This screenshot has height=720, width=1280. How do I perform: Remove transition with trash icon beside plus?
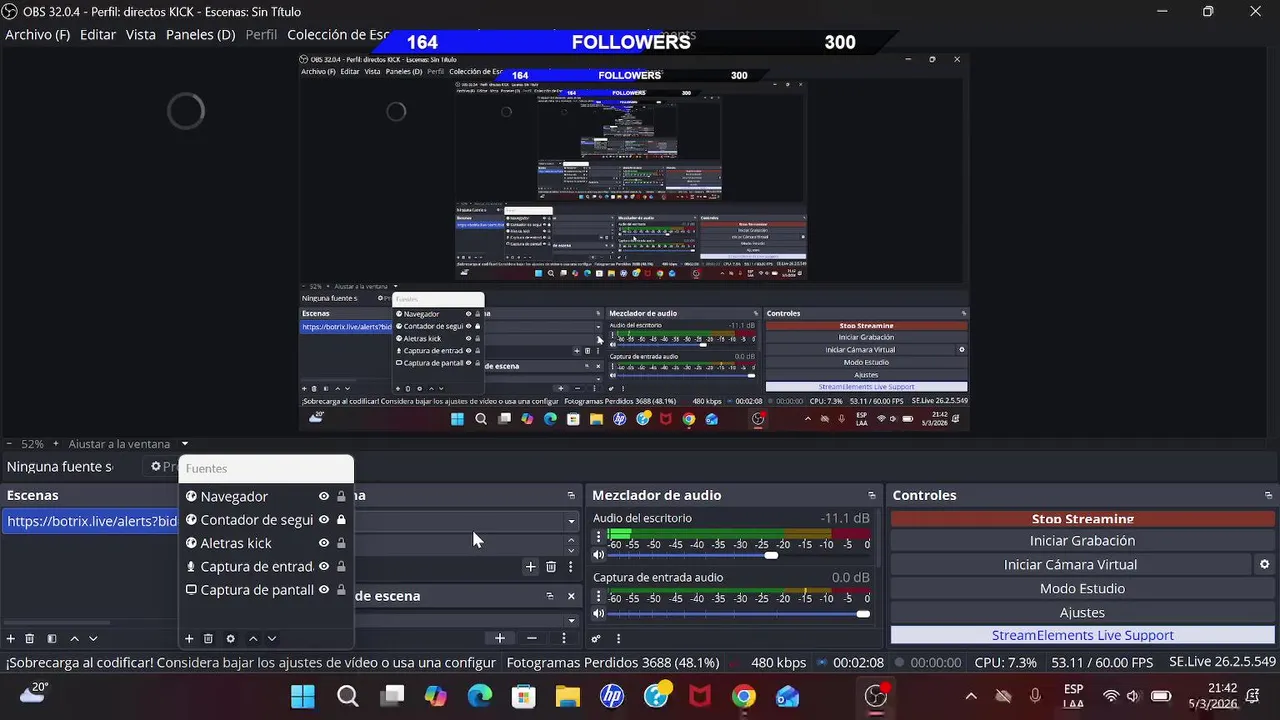click(x=550, y=567)
